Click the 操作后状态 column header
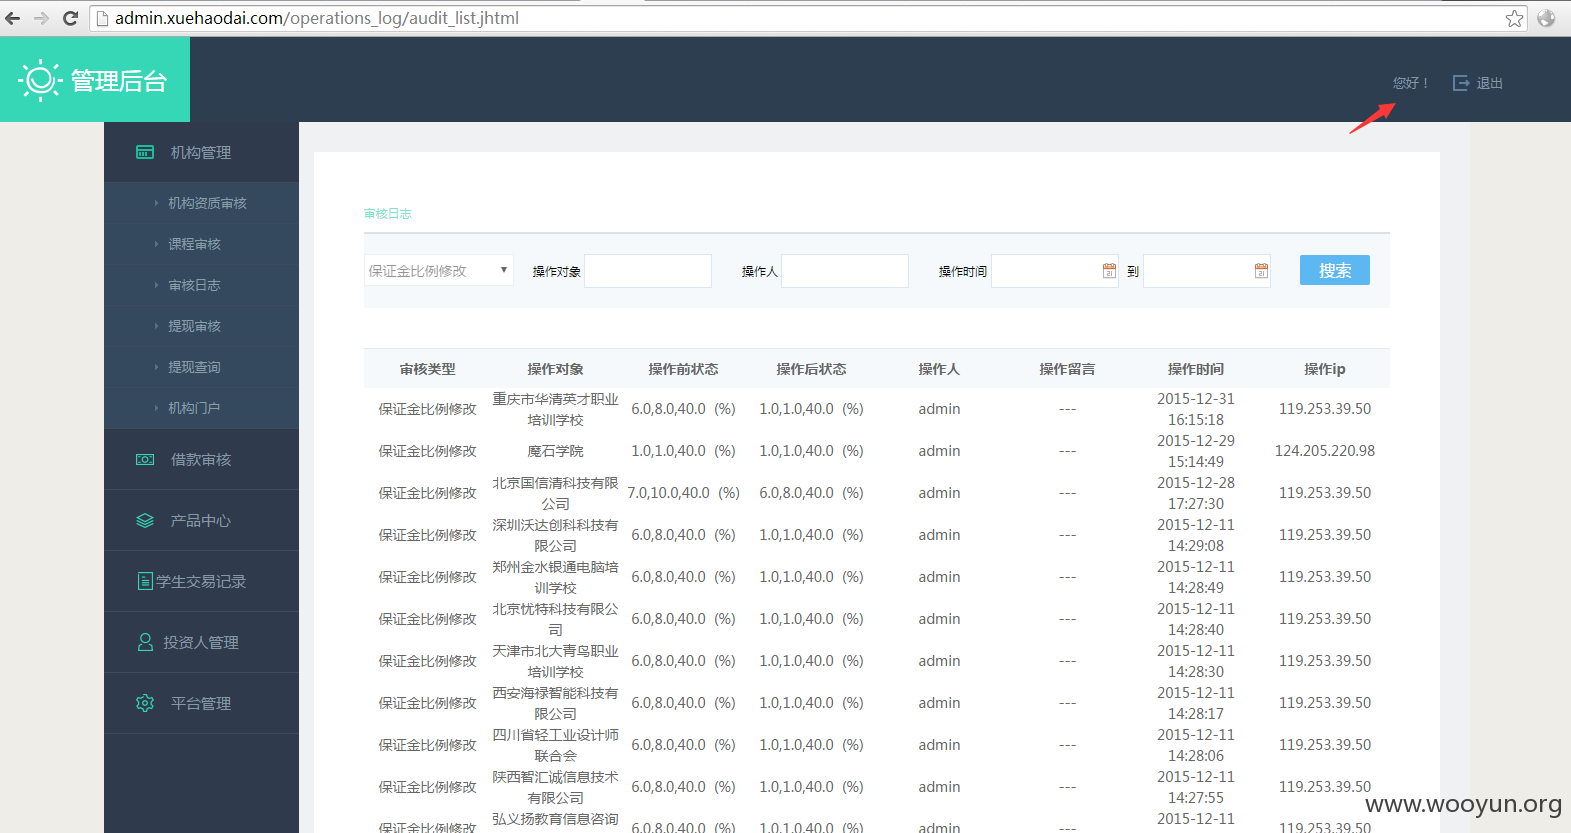The height and width of the screenshot is (833, 1571). click(812, 369)
